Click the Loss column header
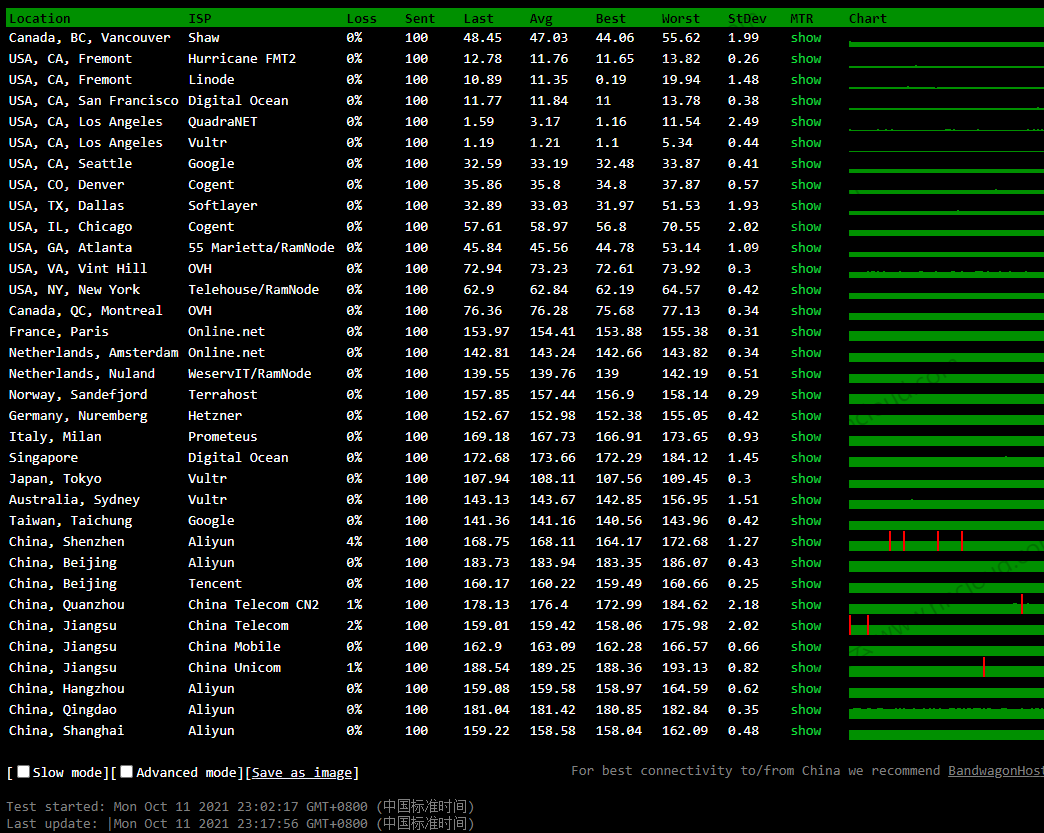 pos(362,19)
